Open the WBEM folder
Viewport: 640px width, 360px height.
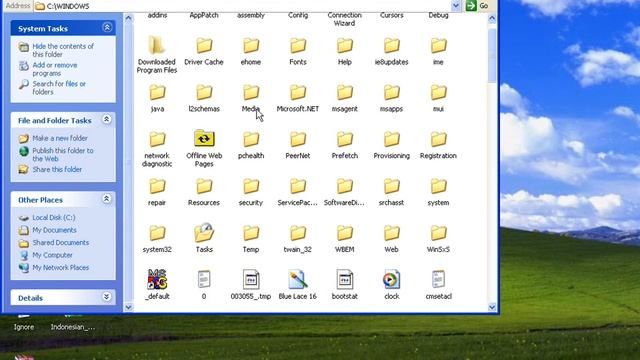[x=344, y=239]
